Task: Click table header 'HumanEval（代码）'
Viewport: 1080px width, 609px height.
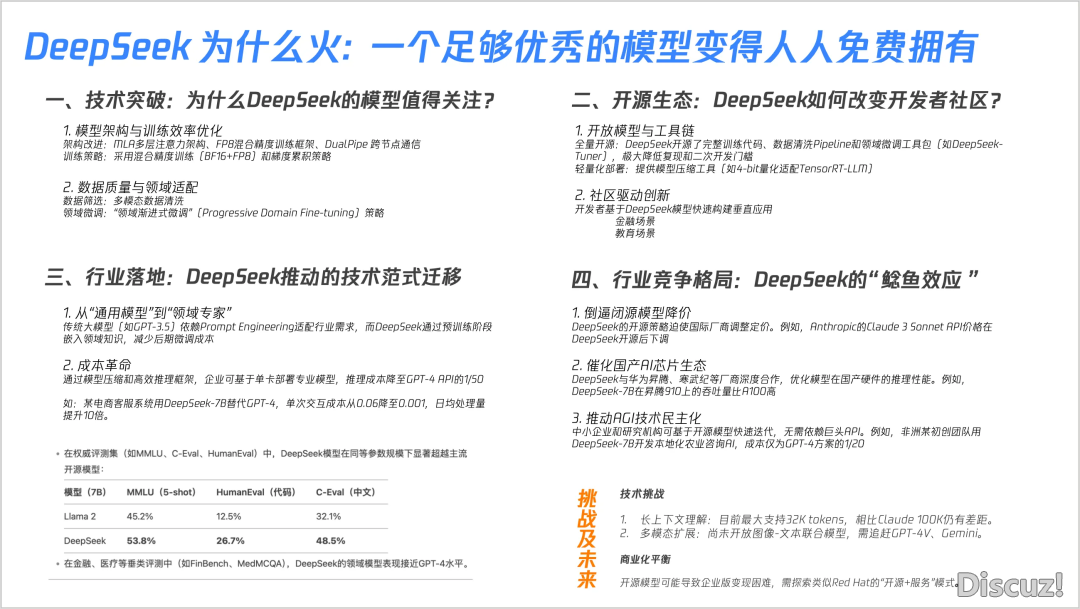Action: (256, 492)
